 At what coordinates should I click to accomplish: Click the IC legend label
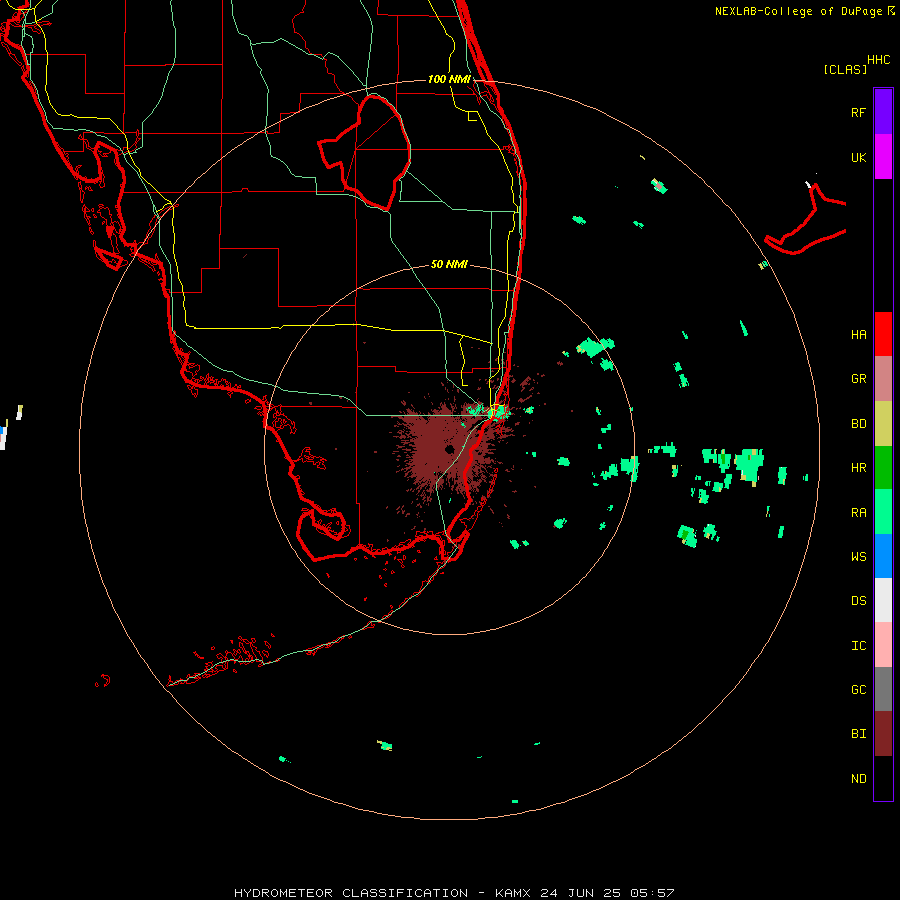coord(859,646)
